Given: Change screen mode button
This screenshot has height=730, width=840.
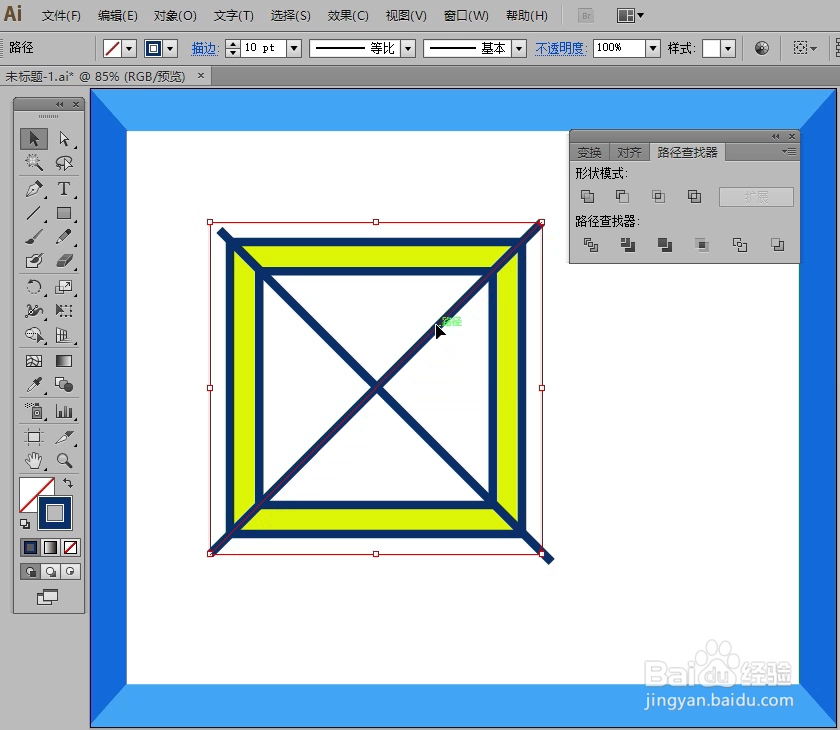Looking at the screenshot, I should (48, 597).
